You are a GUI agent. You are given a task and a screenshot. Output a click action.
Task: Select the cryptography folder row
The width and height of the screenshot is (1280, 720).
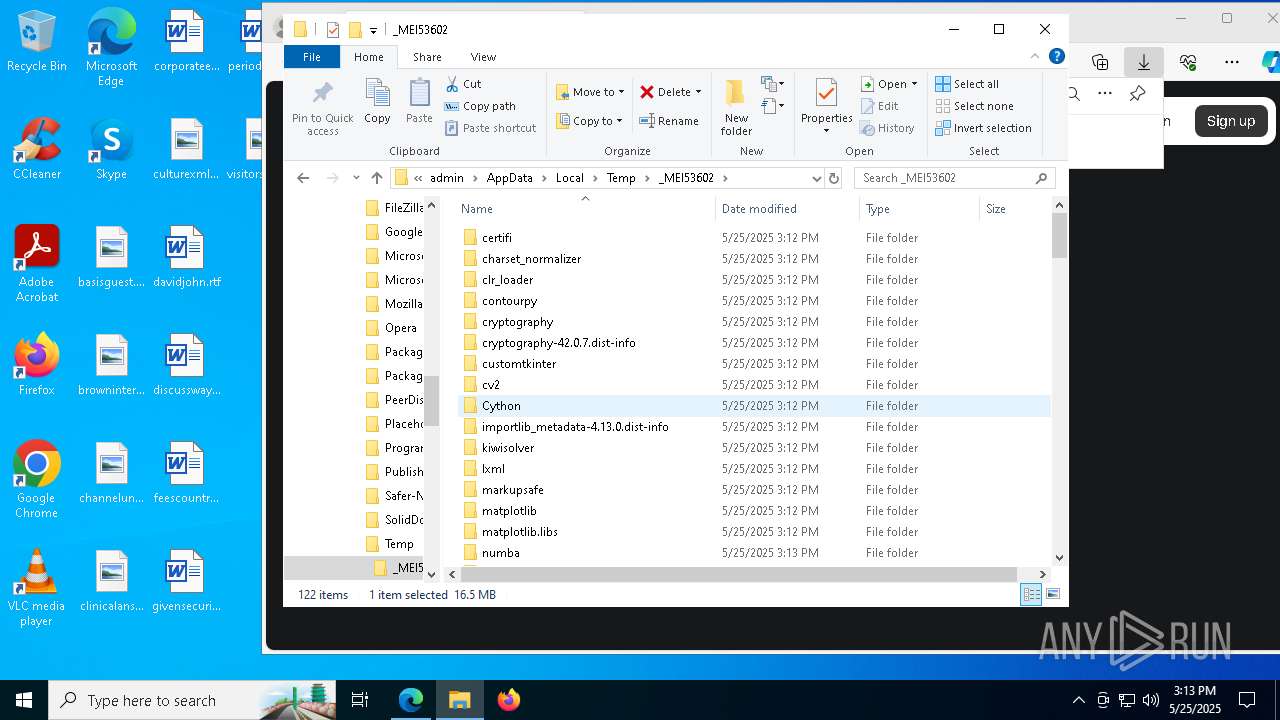754,322
